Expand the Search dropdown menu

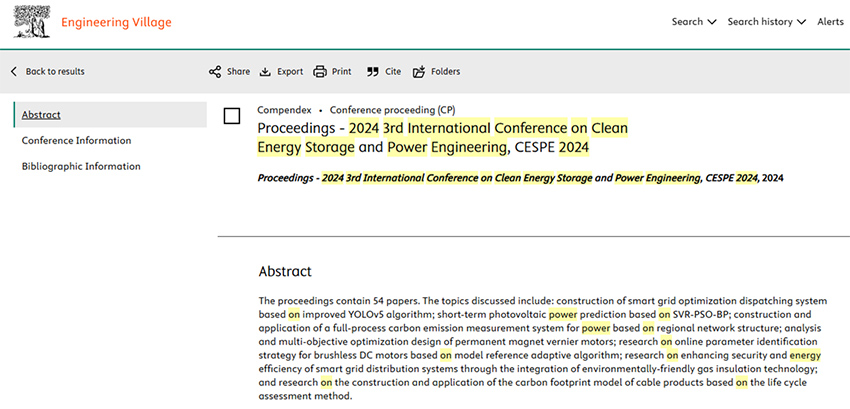pos(693,22)
